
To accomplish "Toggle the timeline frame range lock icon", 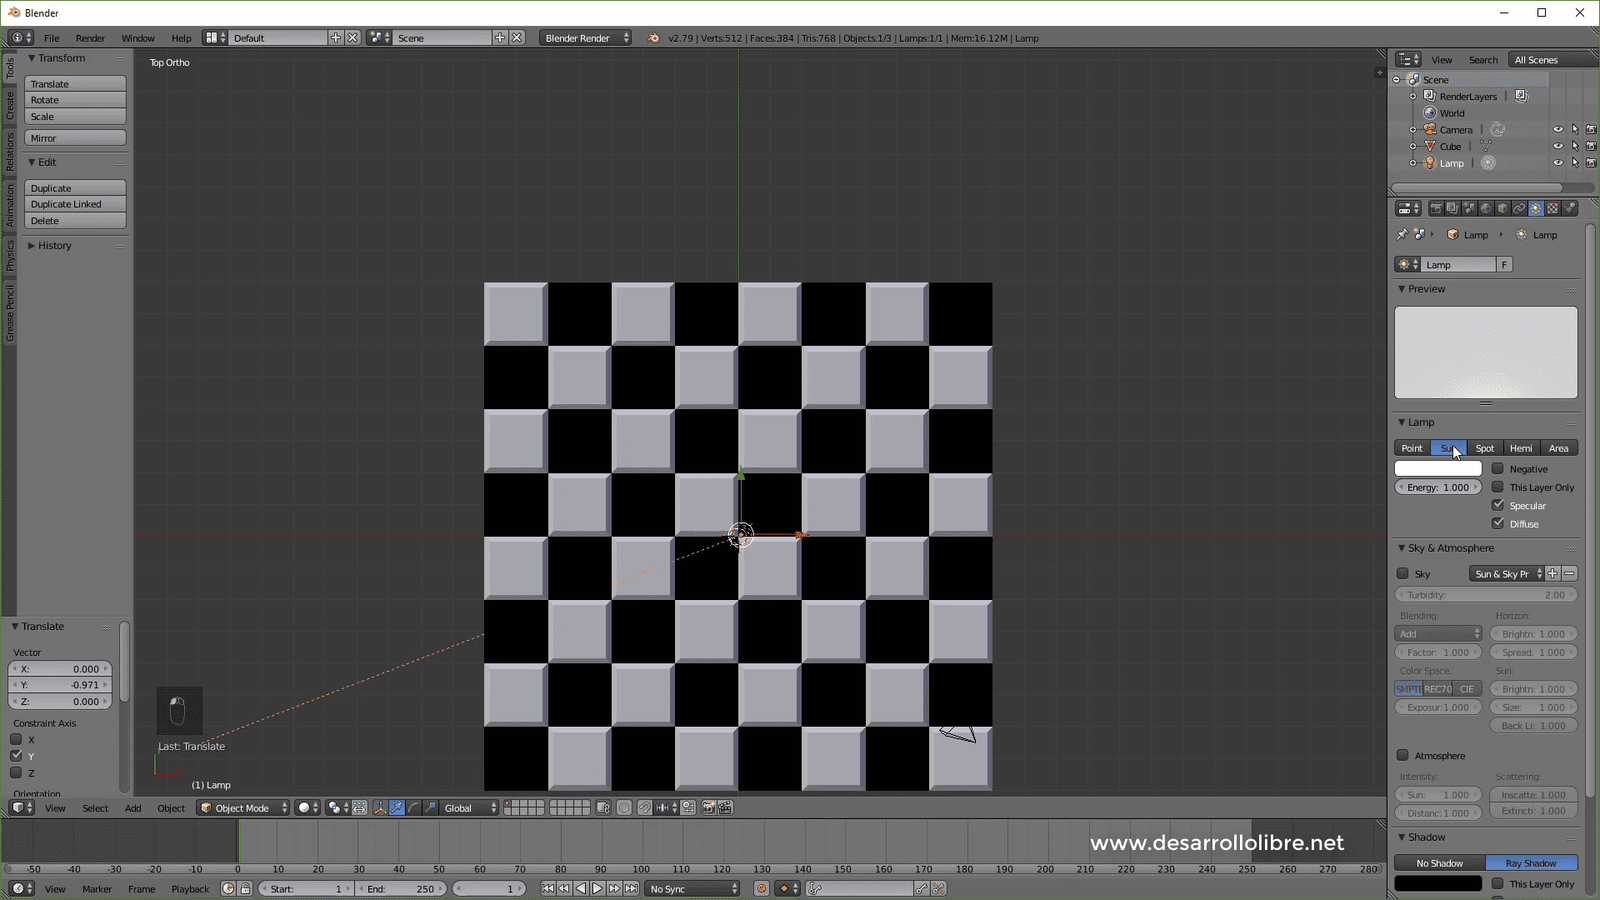I will (245, 888).
